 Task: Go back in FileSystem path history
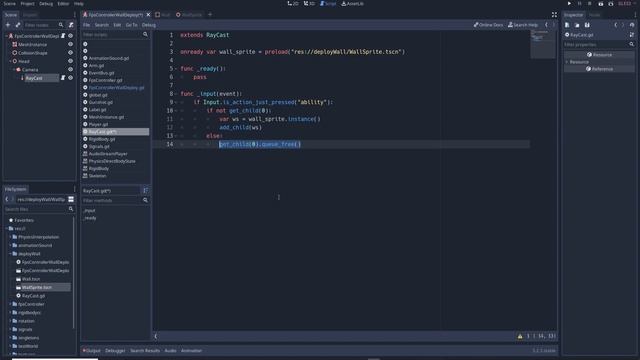pyautogui.click(x=7, y=199)
